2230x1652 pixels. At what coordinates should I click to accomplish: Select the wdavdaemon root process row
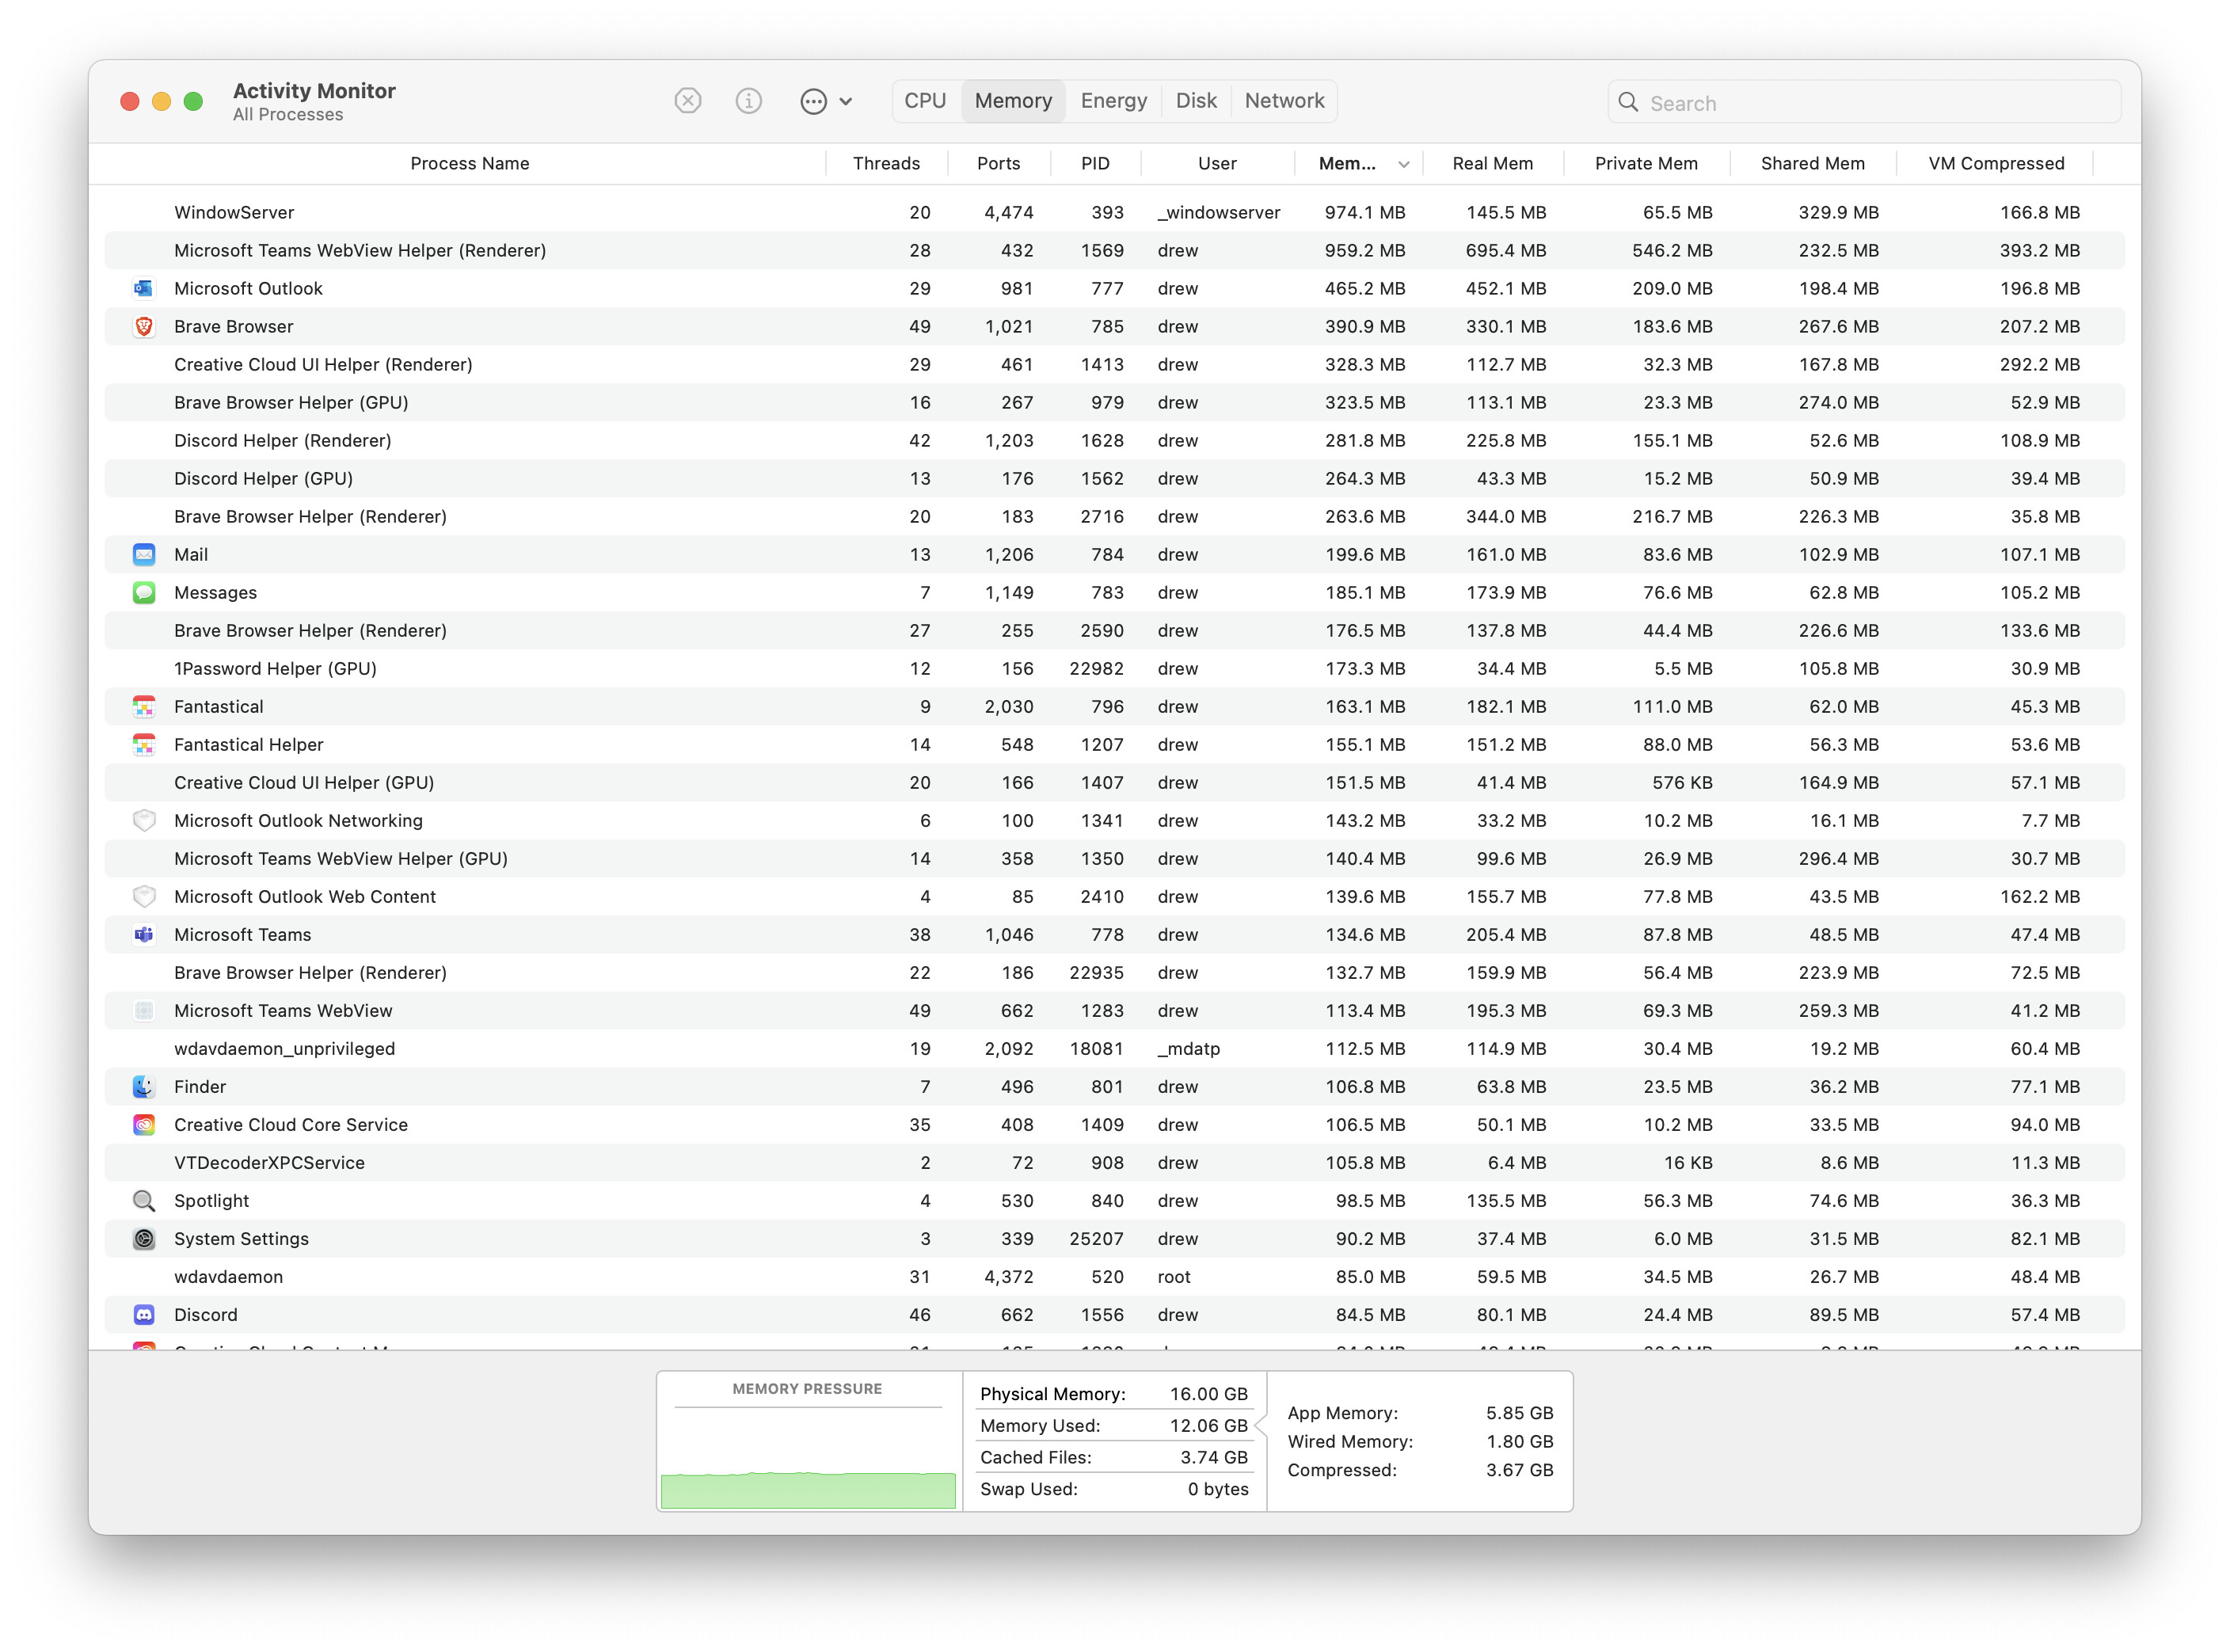[1114, 1276]
